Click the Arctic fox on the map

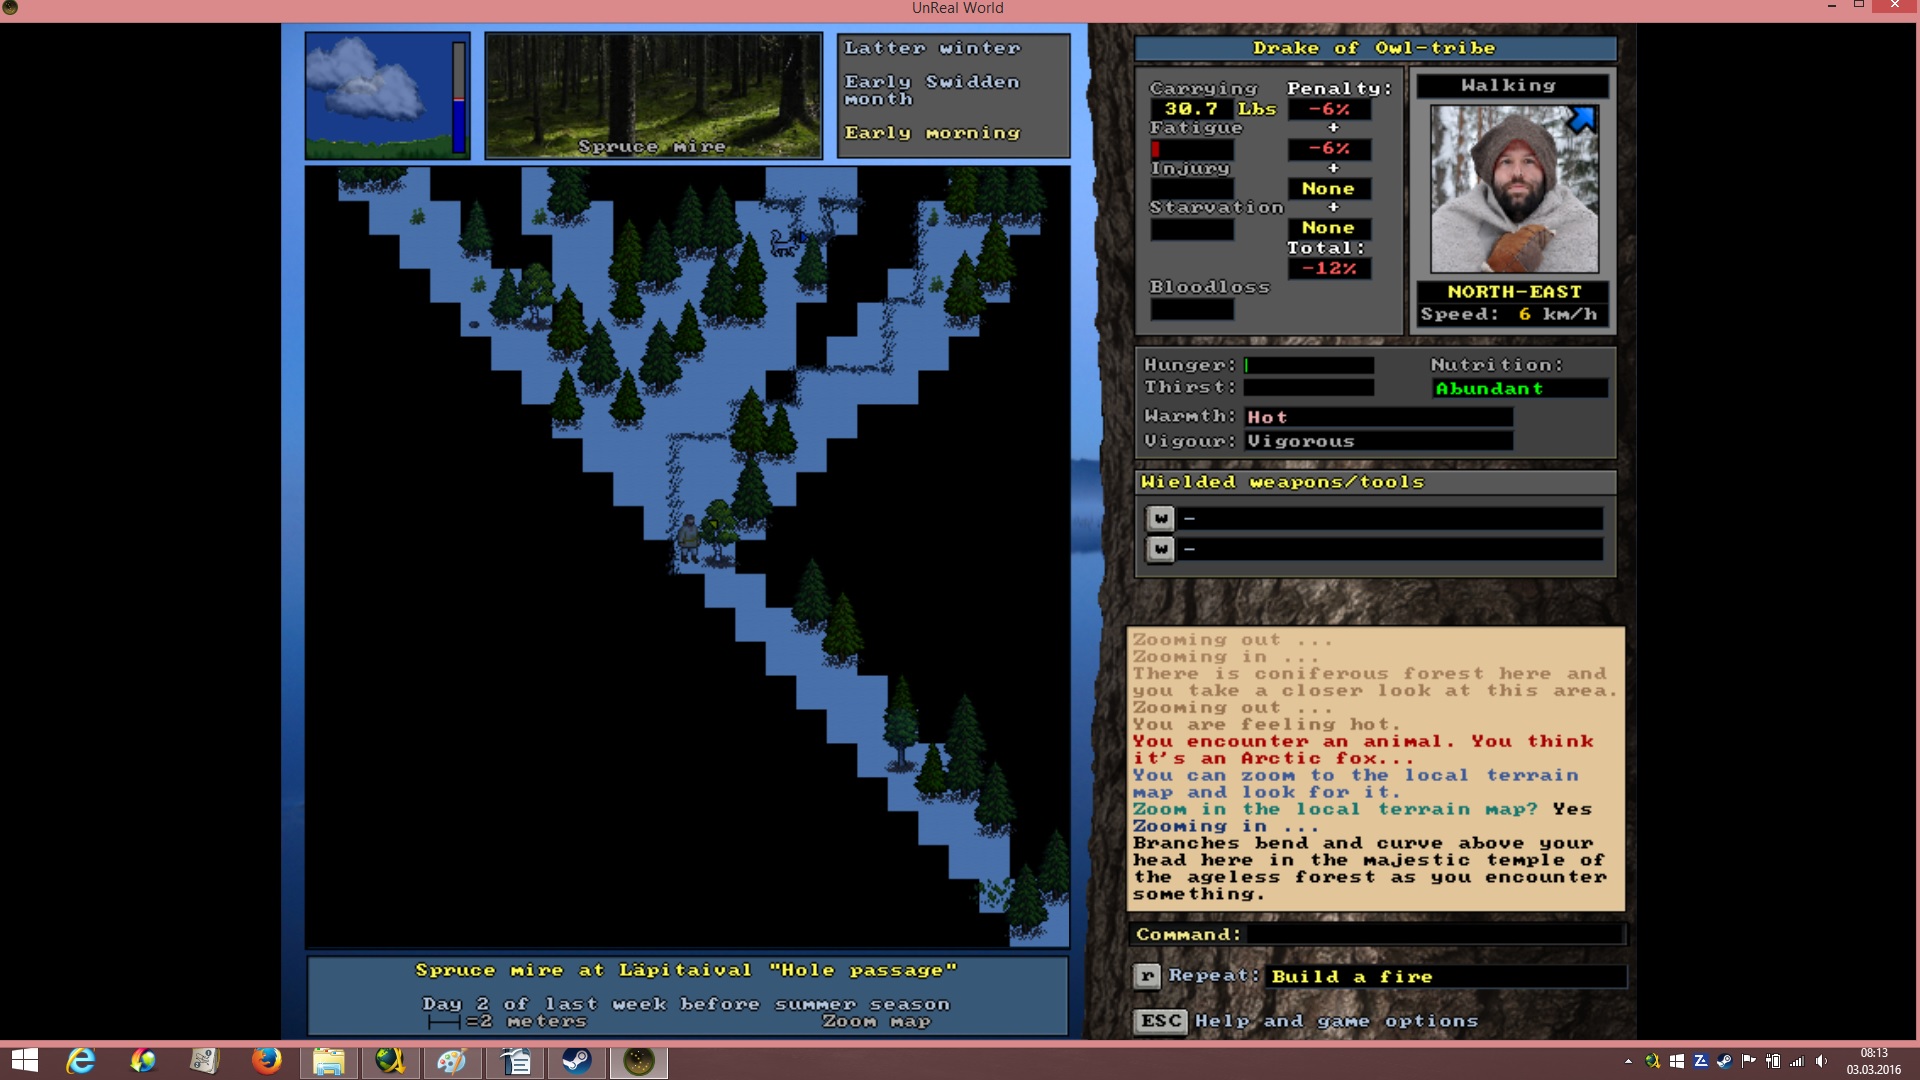click(x=785, y=242)
